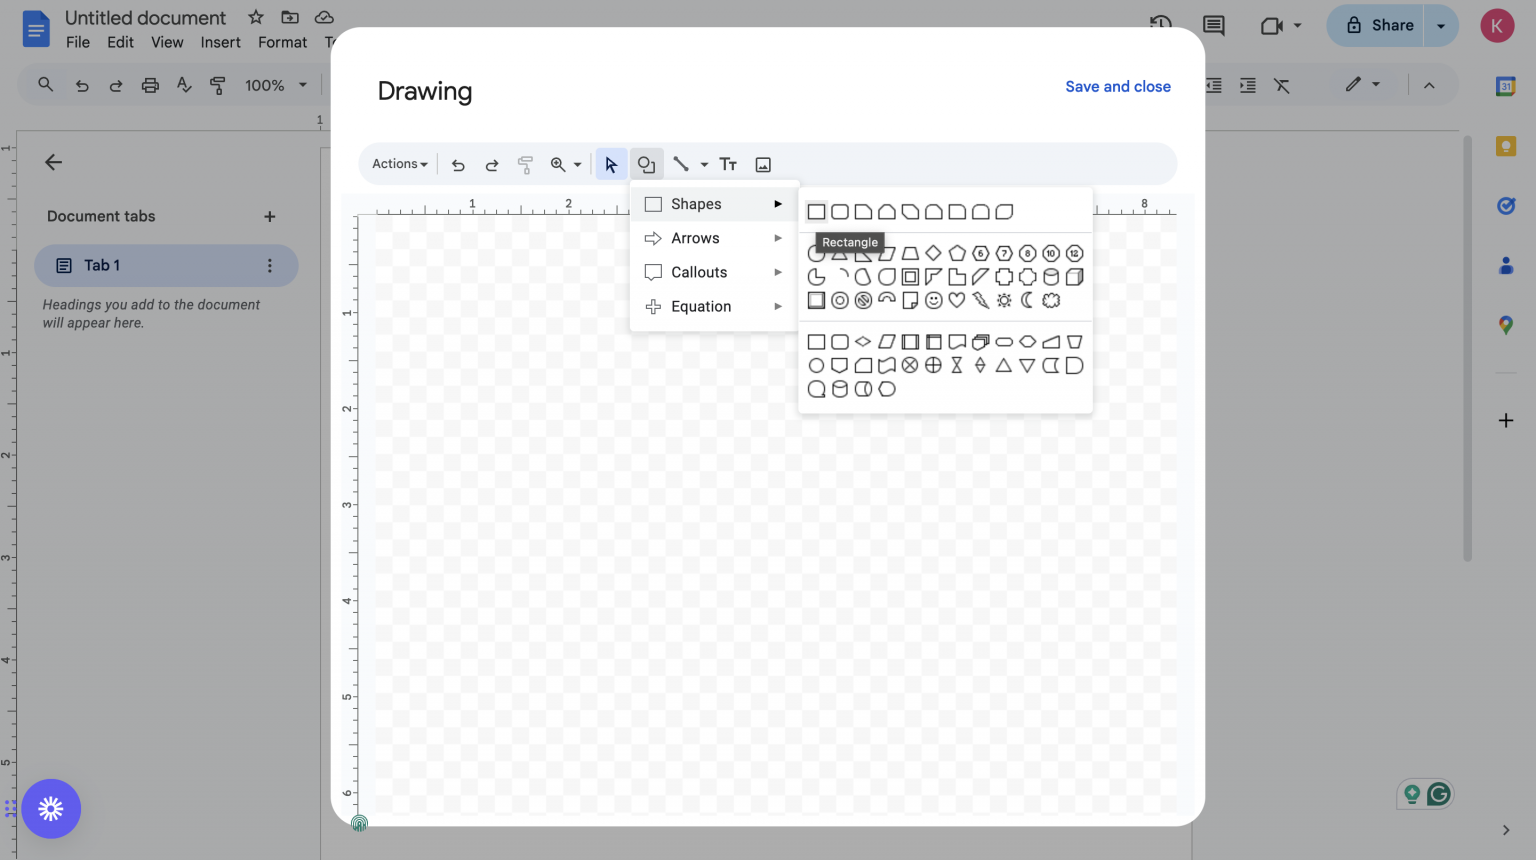
Task: Select the crescent moon shape
Action: (x=1027, y=300)
